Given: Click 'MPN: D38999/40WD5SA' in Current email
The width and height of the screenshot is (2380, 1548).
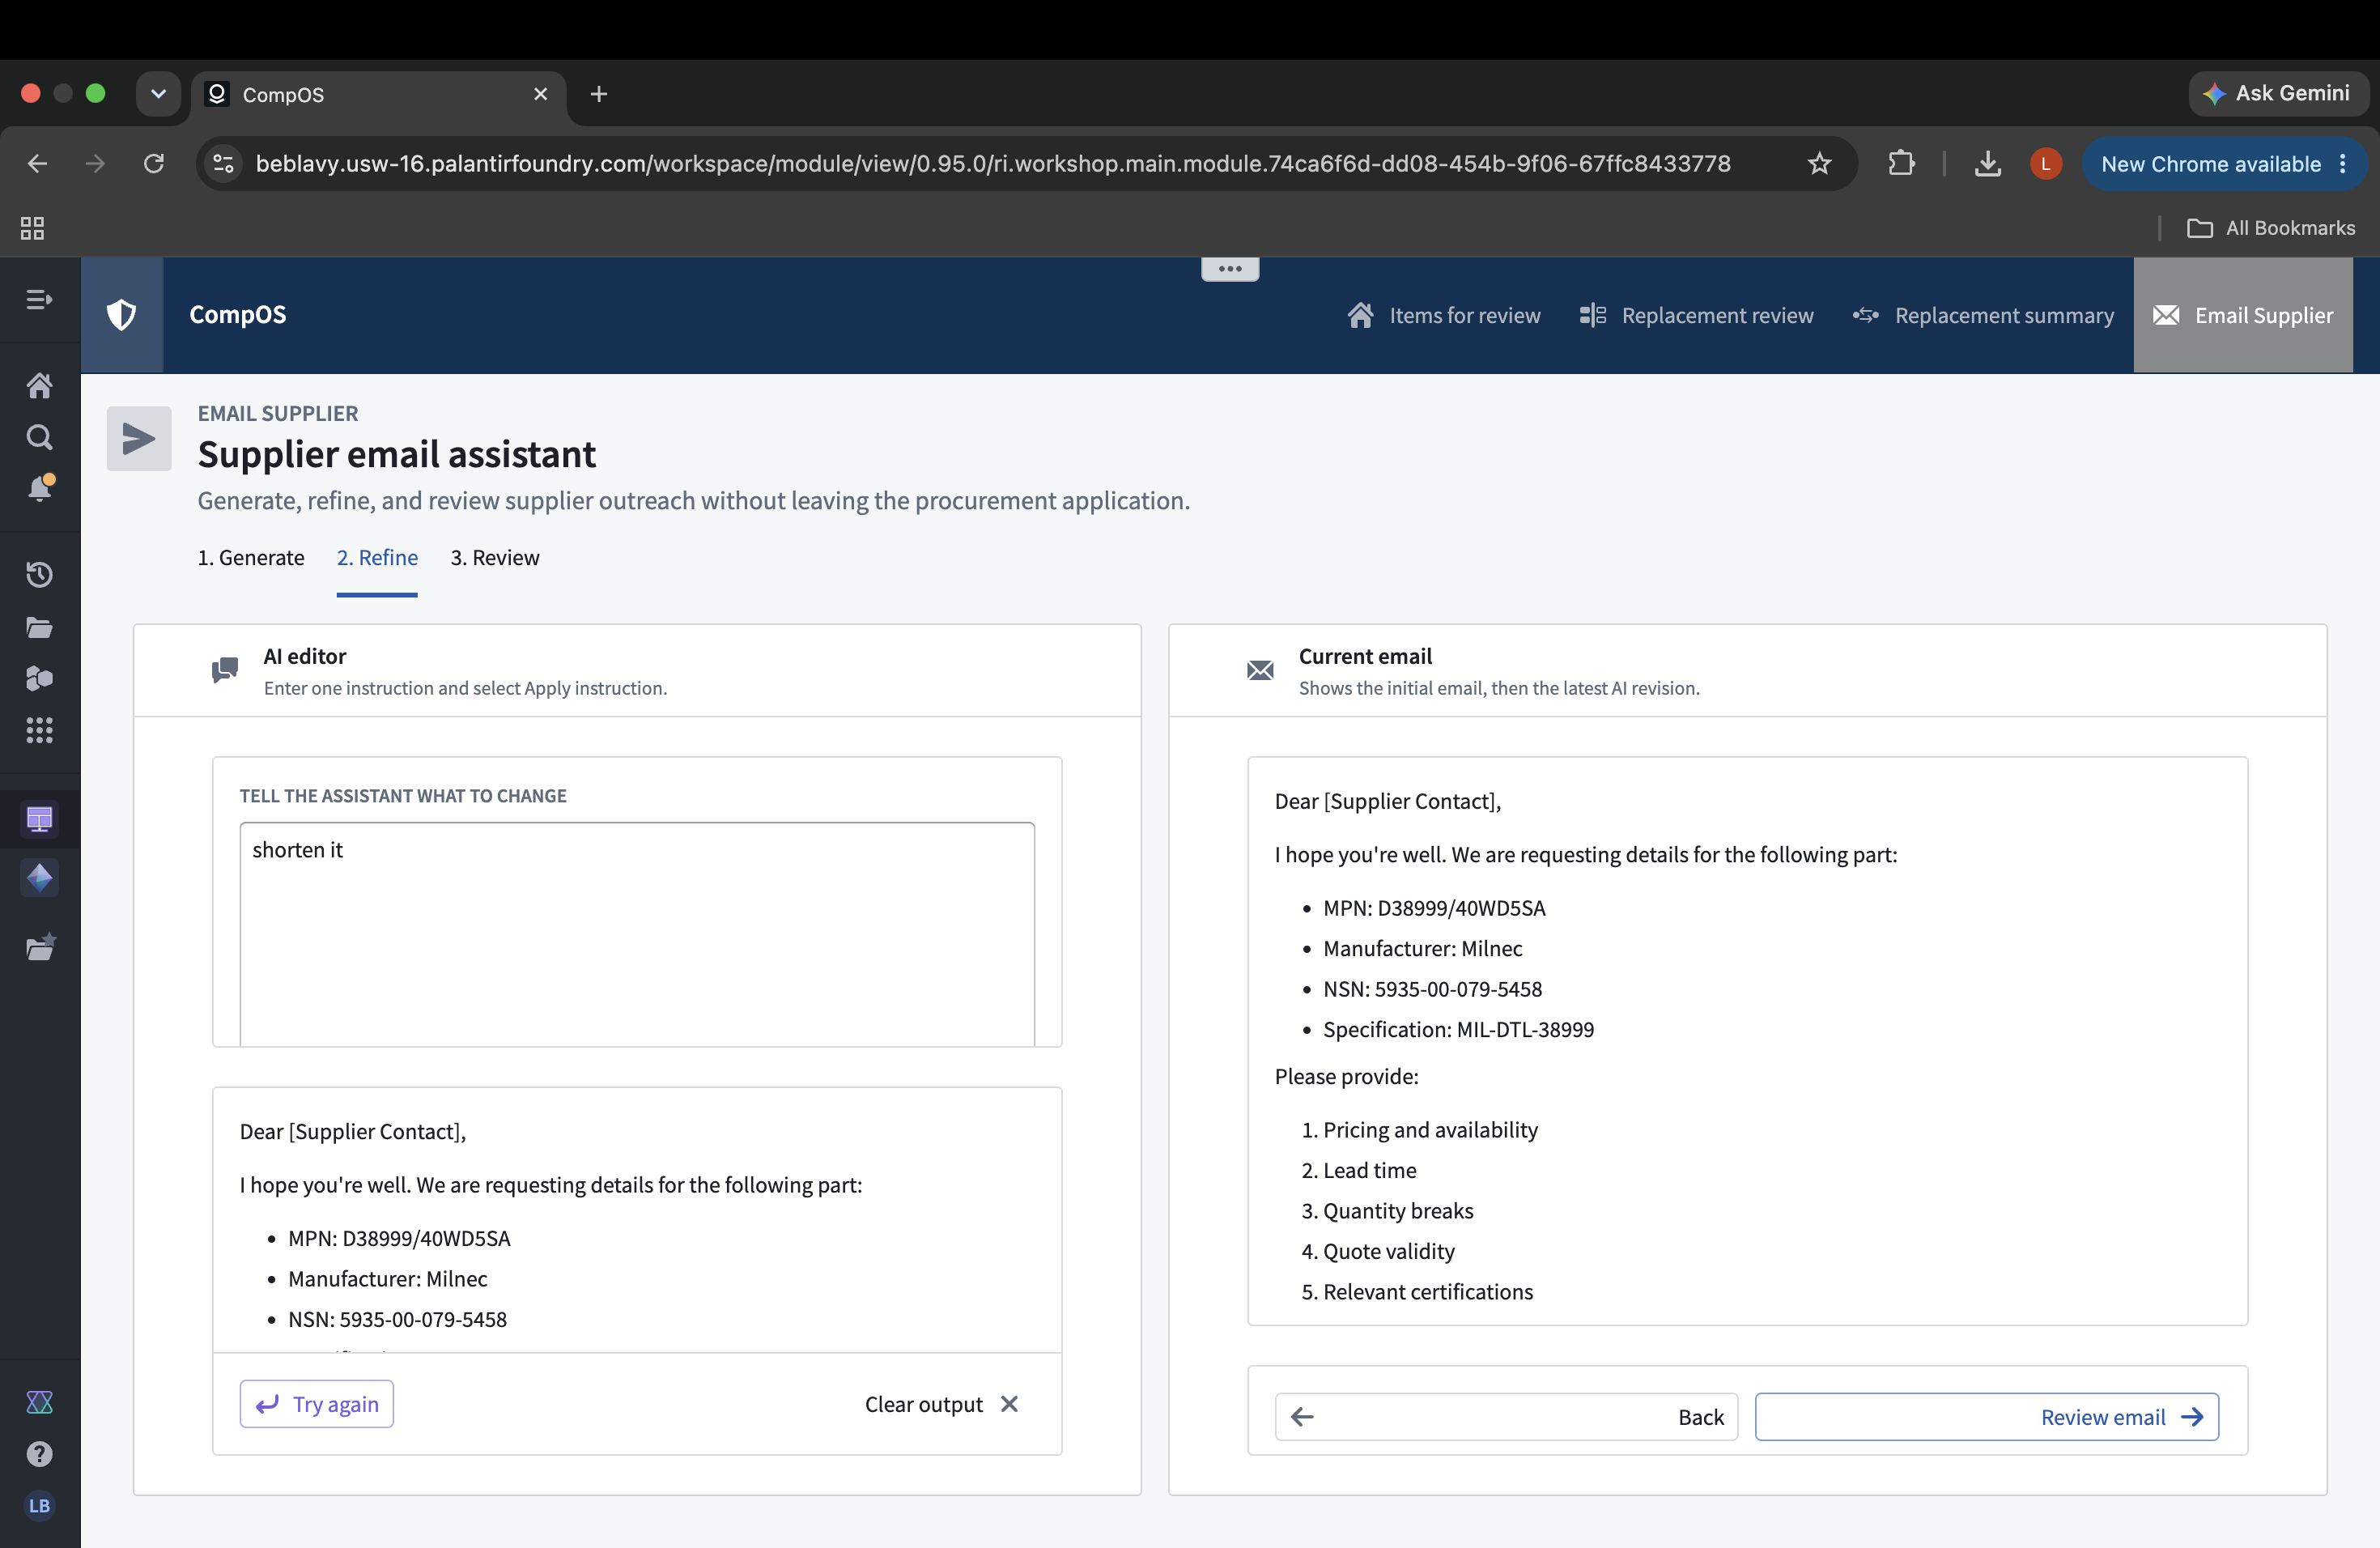Looking at the screenshot, I should tap(1434, 908).
